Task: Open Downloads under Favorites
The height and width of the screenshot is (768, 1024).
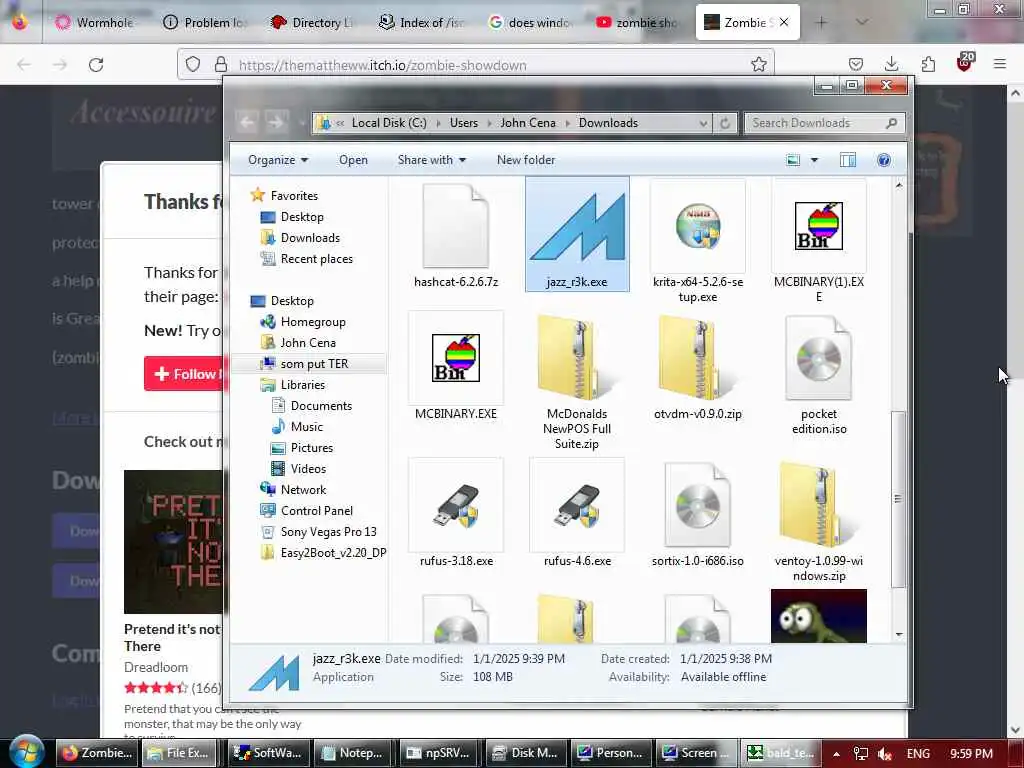Action: (310, 238)
